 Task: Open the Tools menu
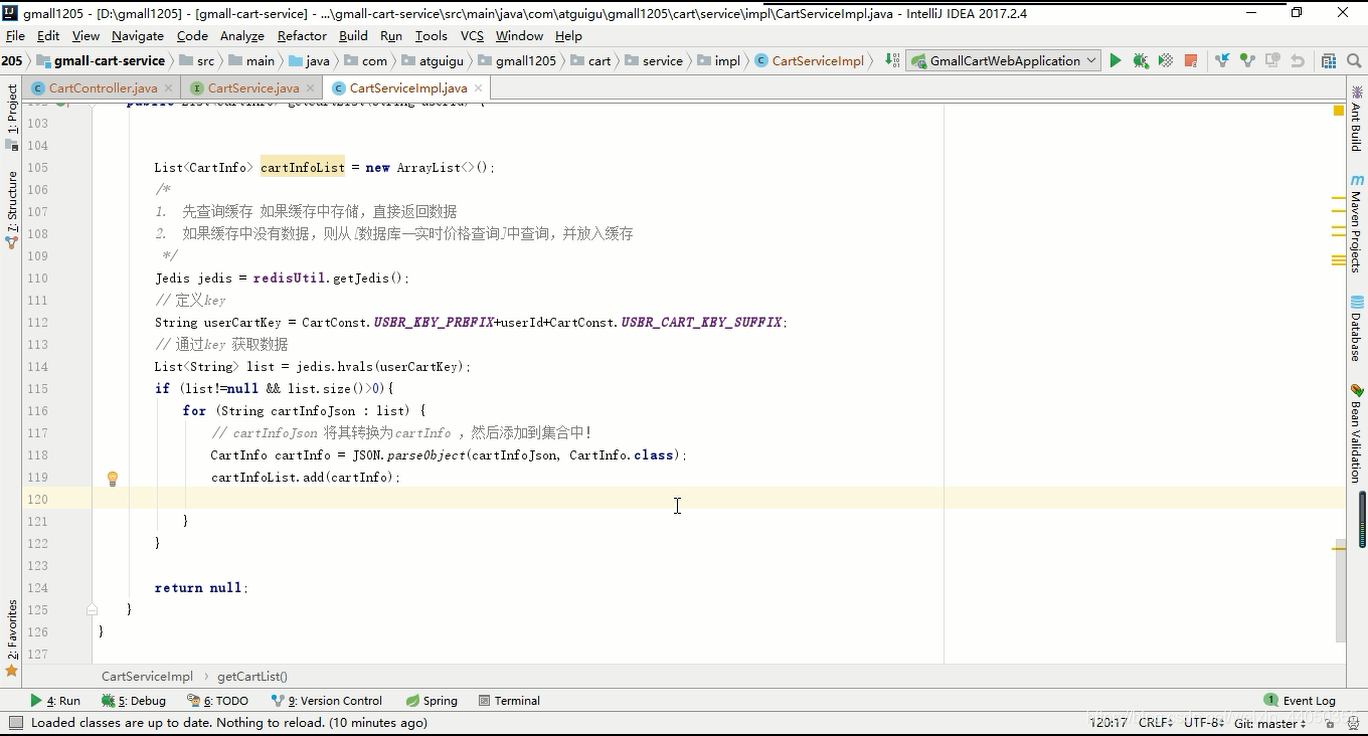click(x=431, y=36)
